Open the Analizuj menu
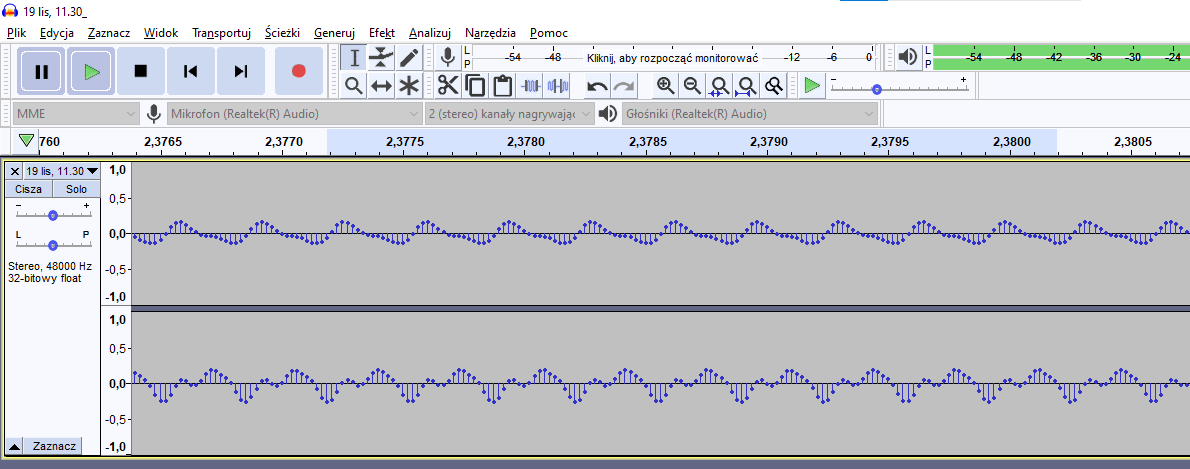Screen dimensions: 1190x469 (430, 33)
